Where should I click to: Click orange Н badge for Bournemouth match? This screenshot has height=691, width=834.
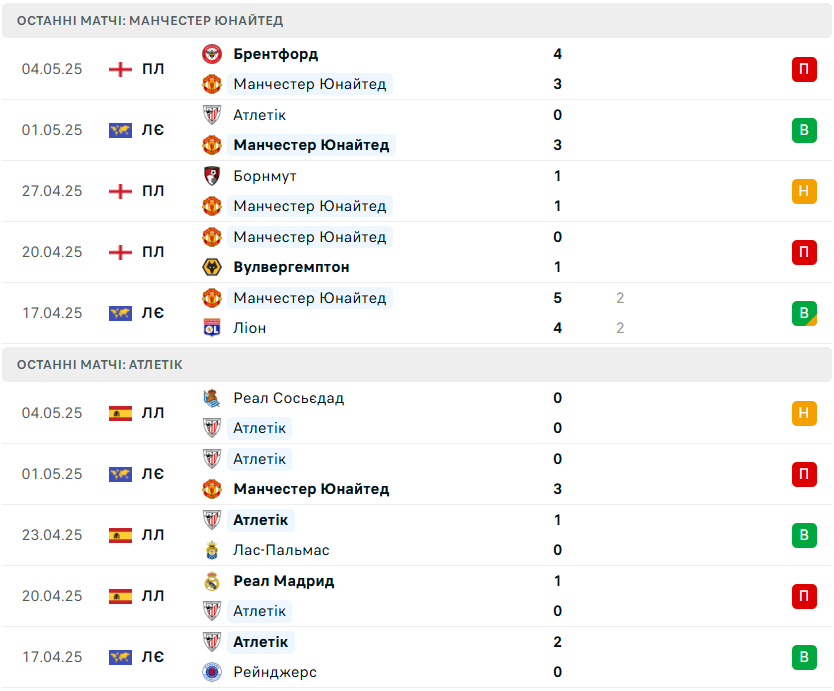pyautogui.click(x=804, y=191)
